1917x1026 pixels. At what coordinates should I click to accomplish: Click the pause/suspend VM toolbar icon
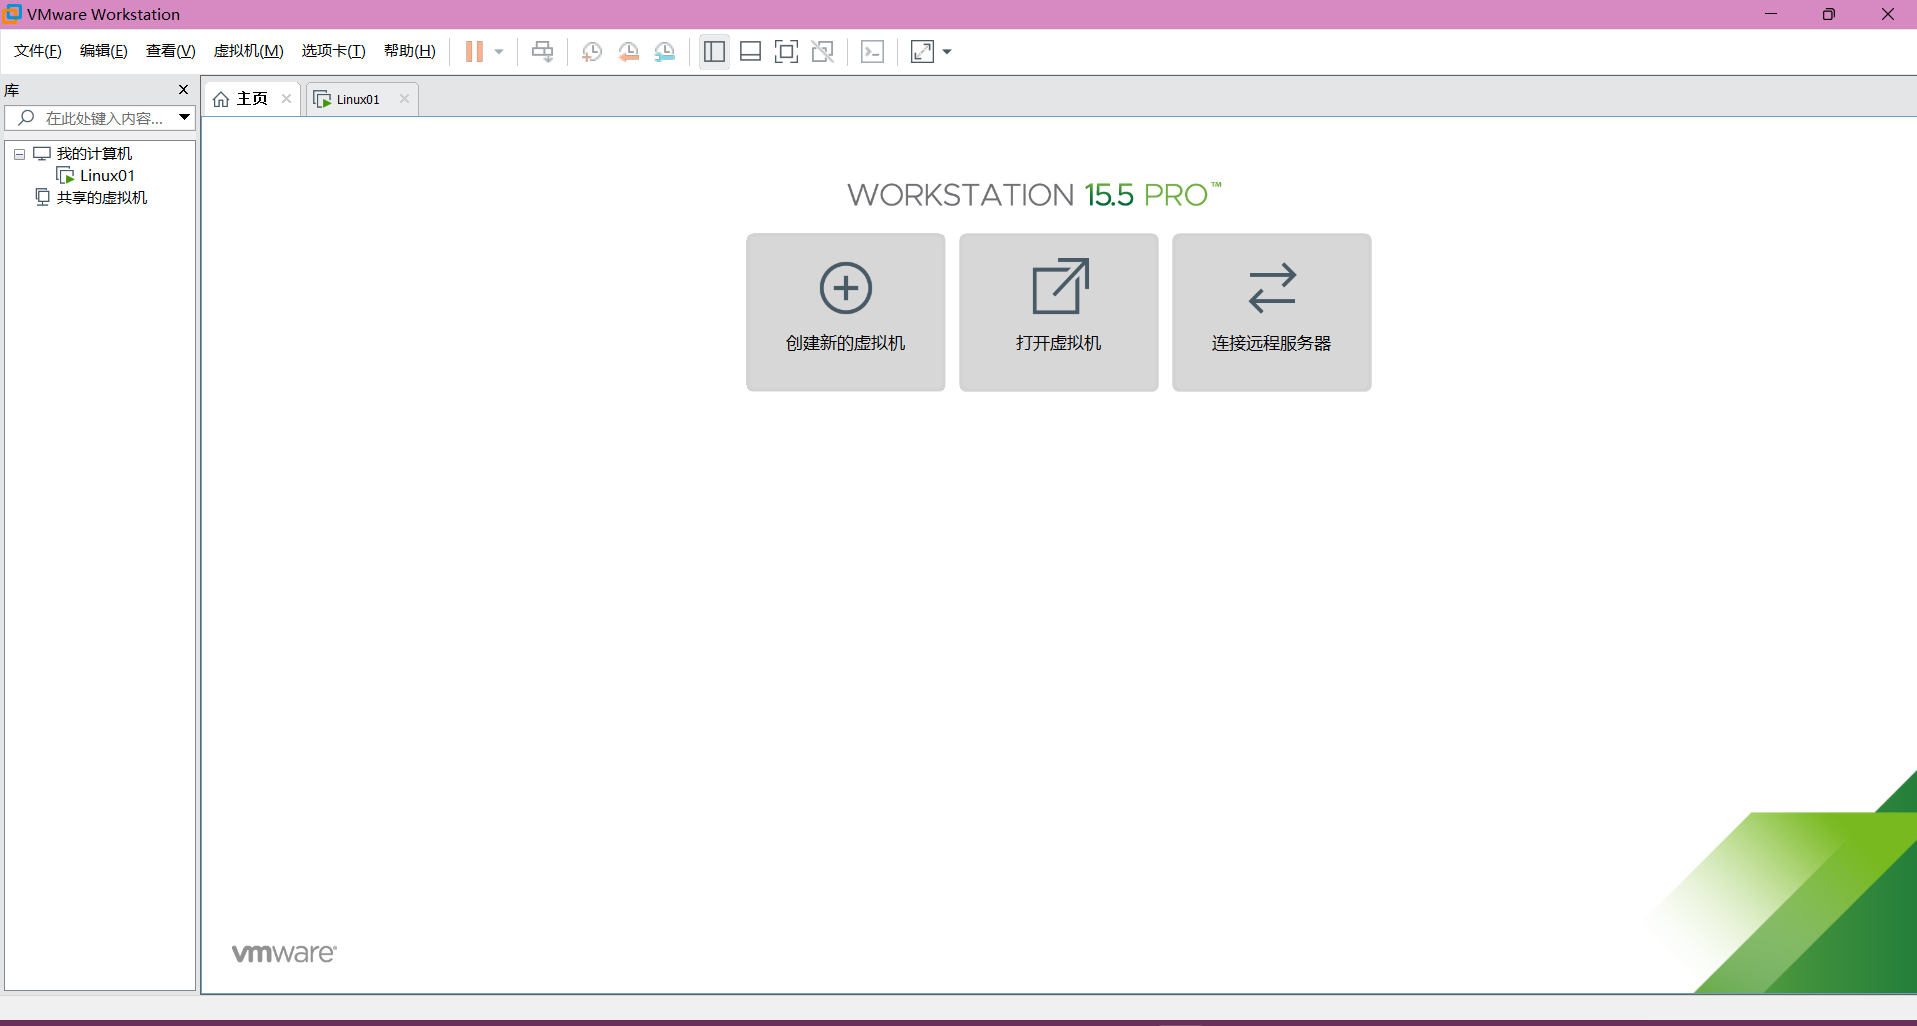[x=474, y=52]
